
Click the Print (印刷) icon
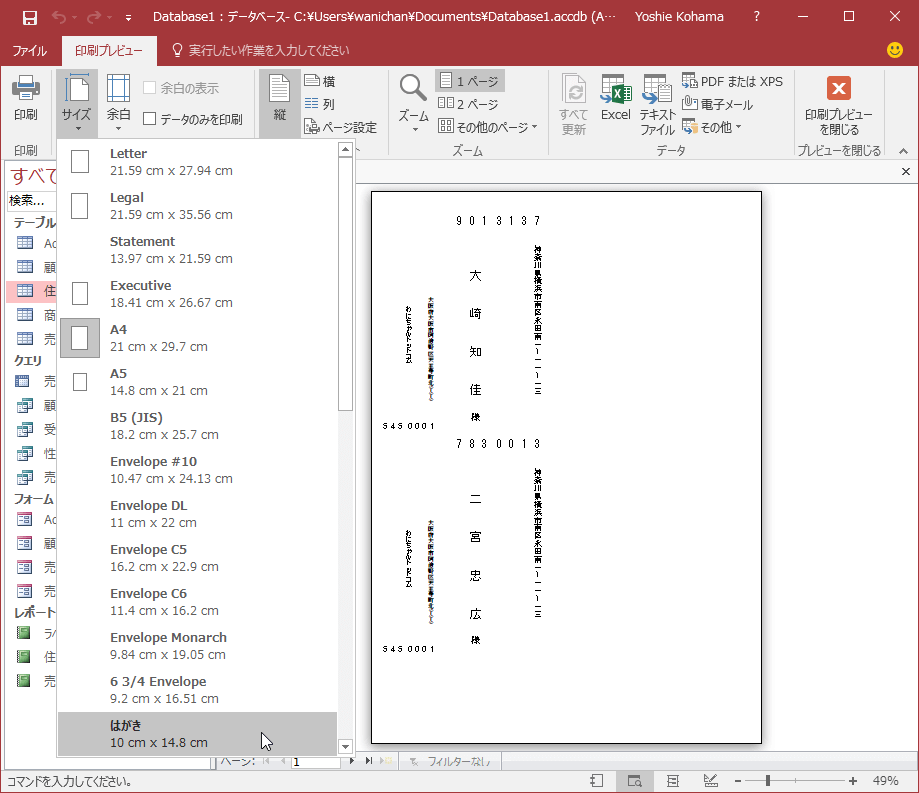26,98
